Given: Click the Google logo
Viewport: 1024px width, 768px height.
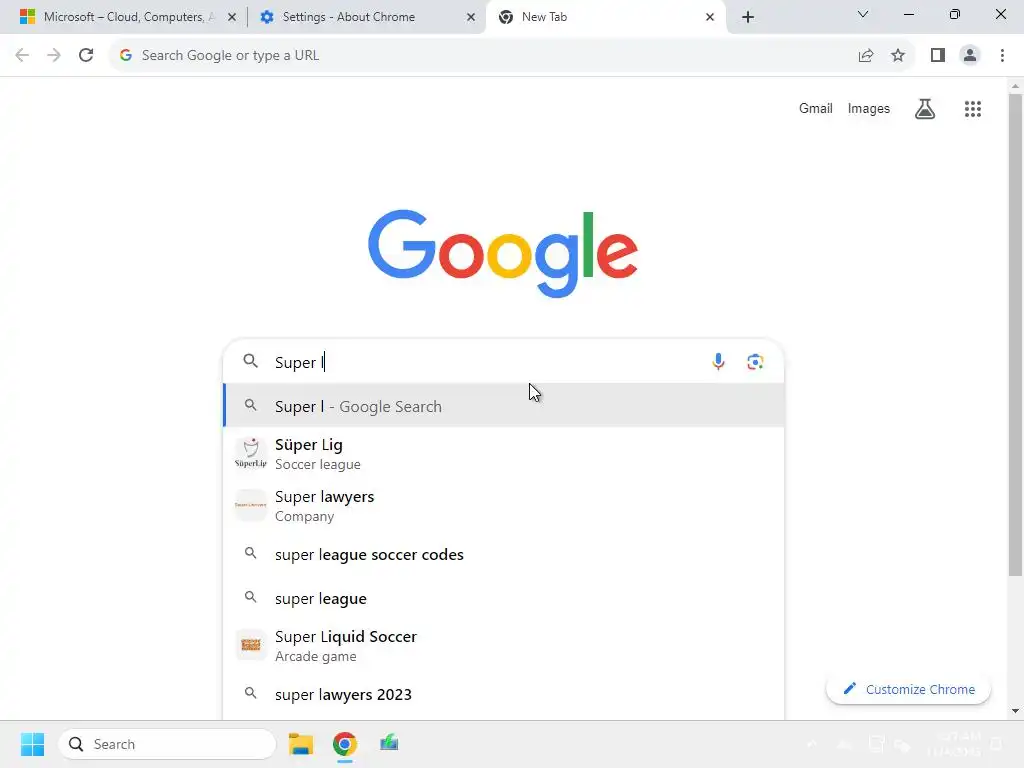Looking at the screenshot, I should tap(503, 253).
